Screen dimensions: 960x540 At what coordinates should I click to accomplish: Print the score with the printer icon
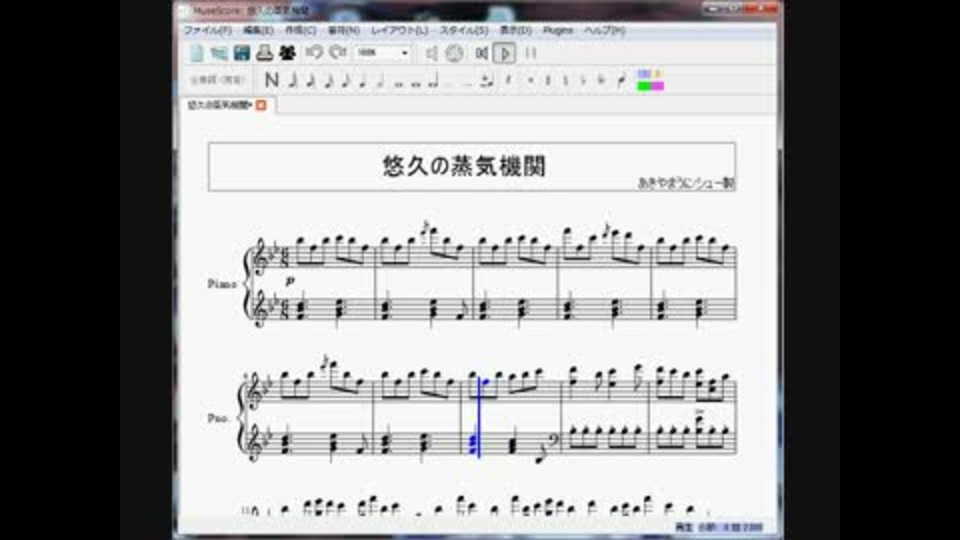pyautogui.click(x=264, y=53)
